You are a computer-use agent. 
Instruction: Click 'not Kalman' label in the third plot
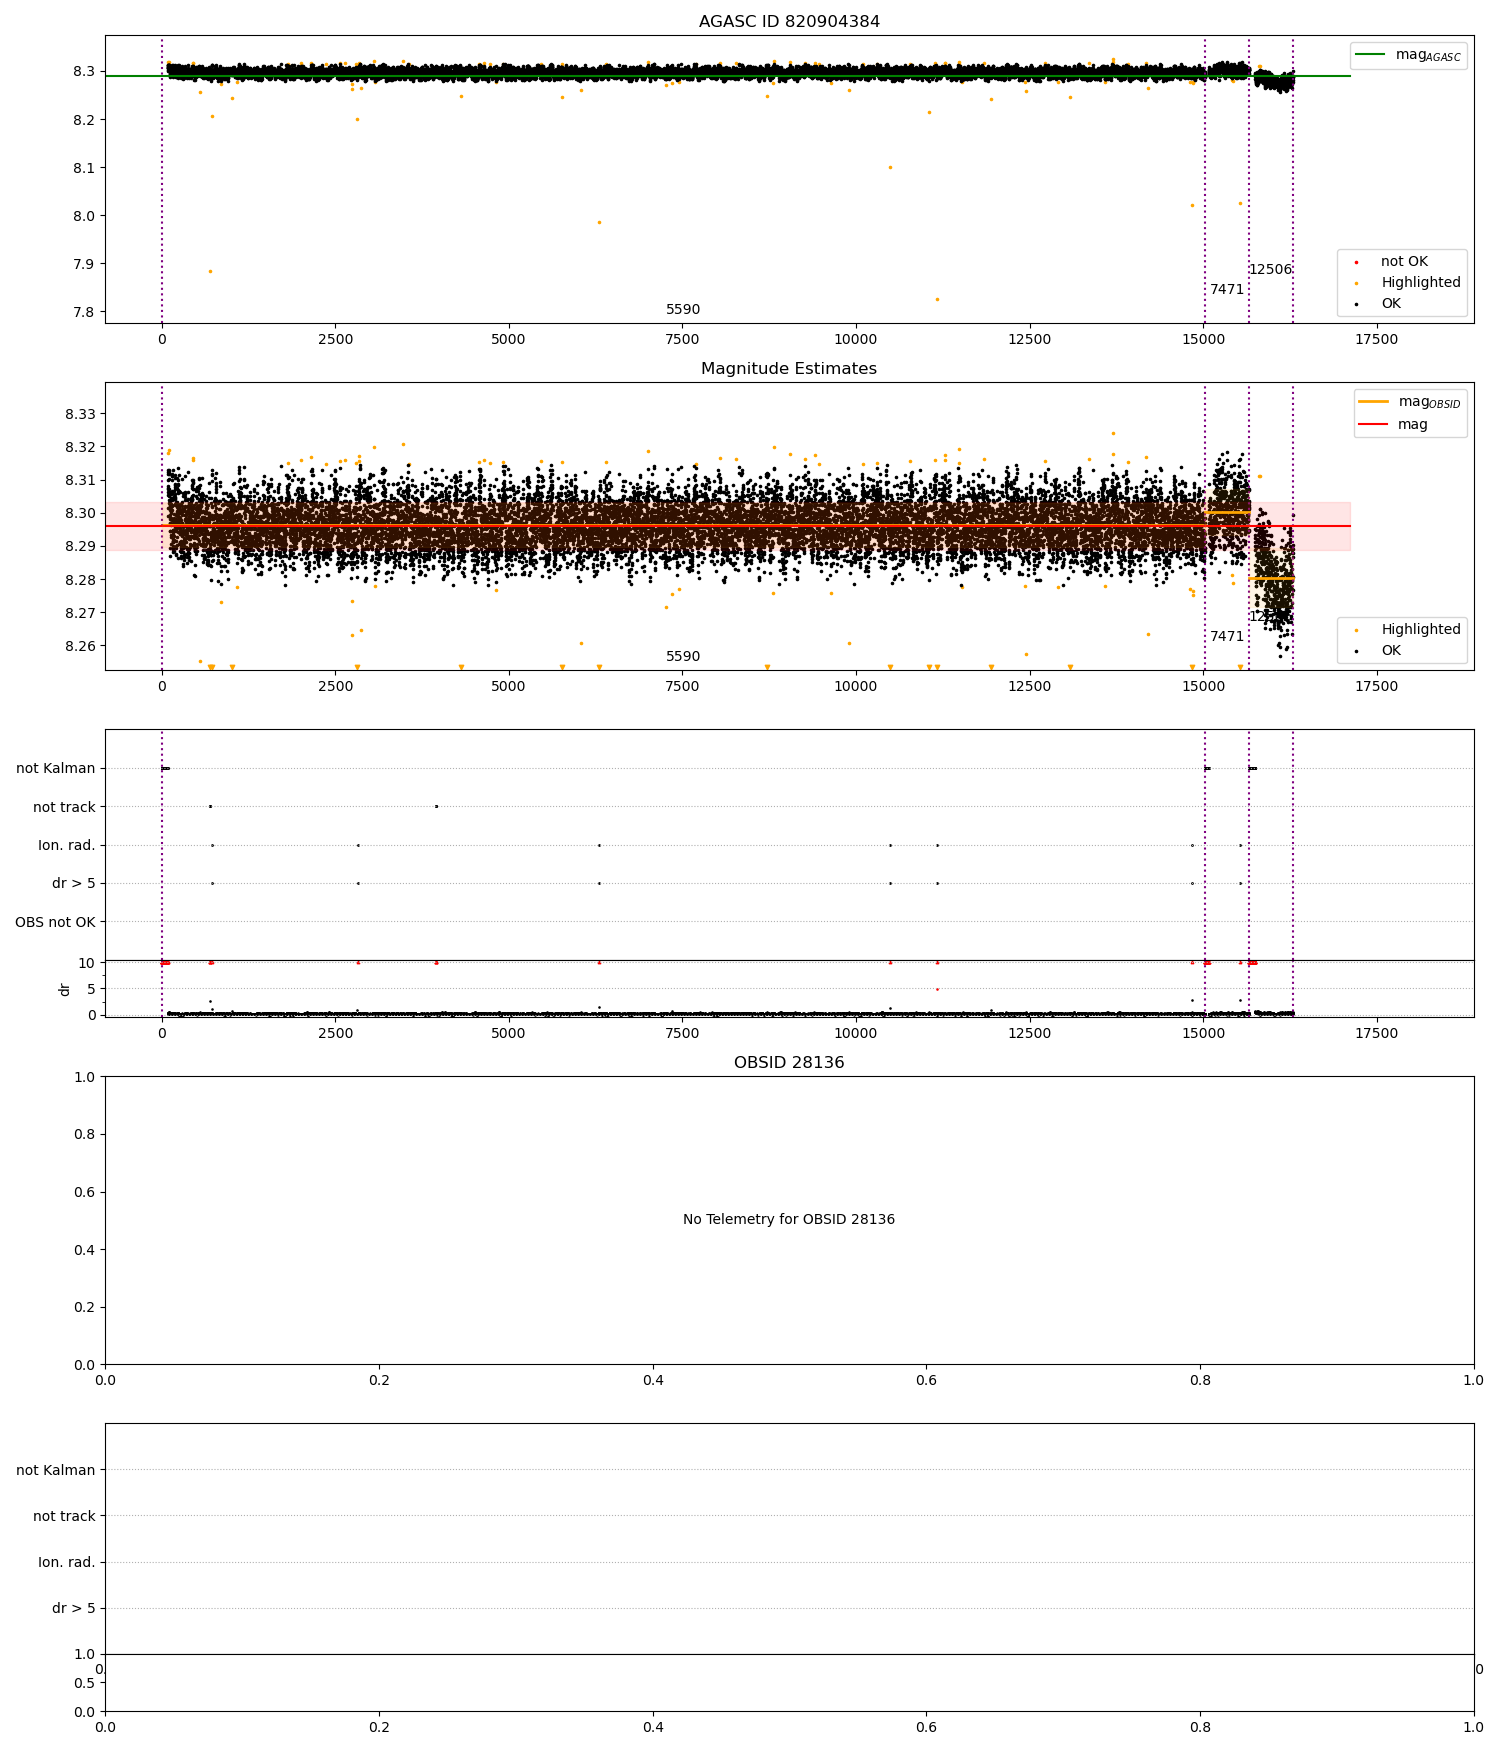click(56, 769)
